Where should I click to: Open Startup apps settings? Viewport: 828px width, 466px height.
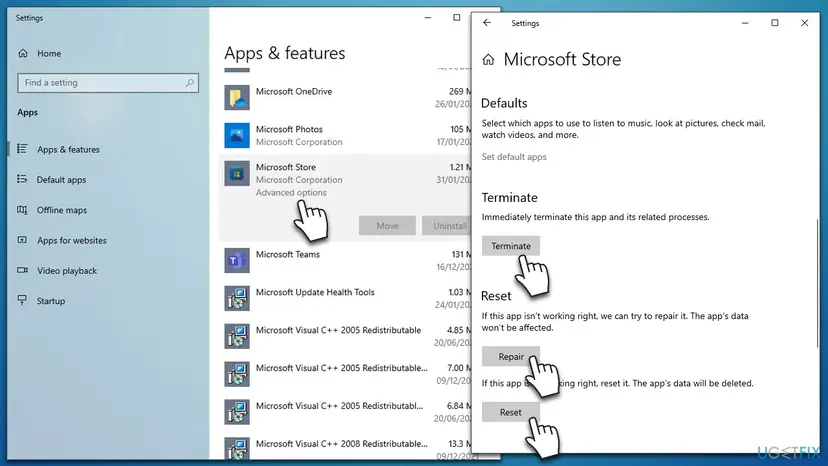[51, 301]
